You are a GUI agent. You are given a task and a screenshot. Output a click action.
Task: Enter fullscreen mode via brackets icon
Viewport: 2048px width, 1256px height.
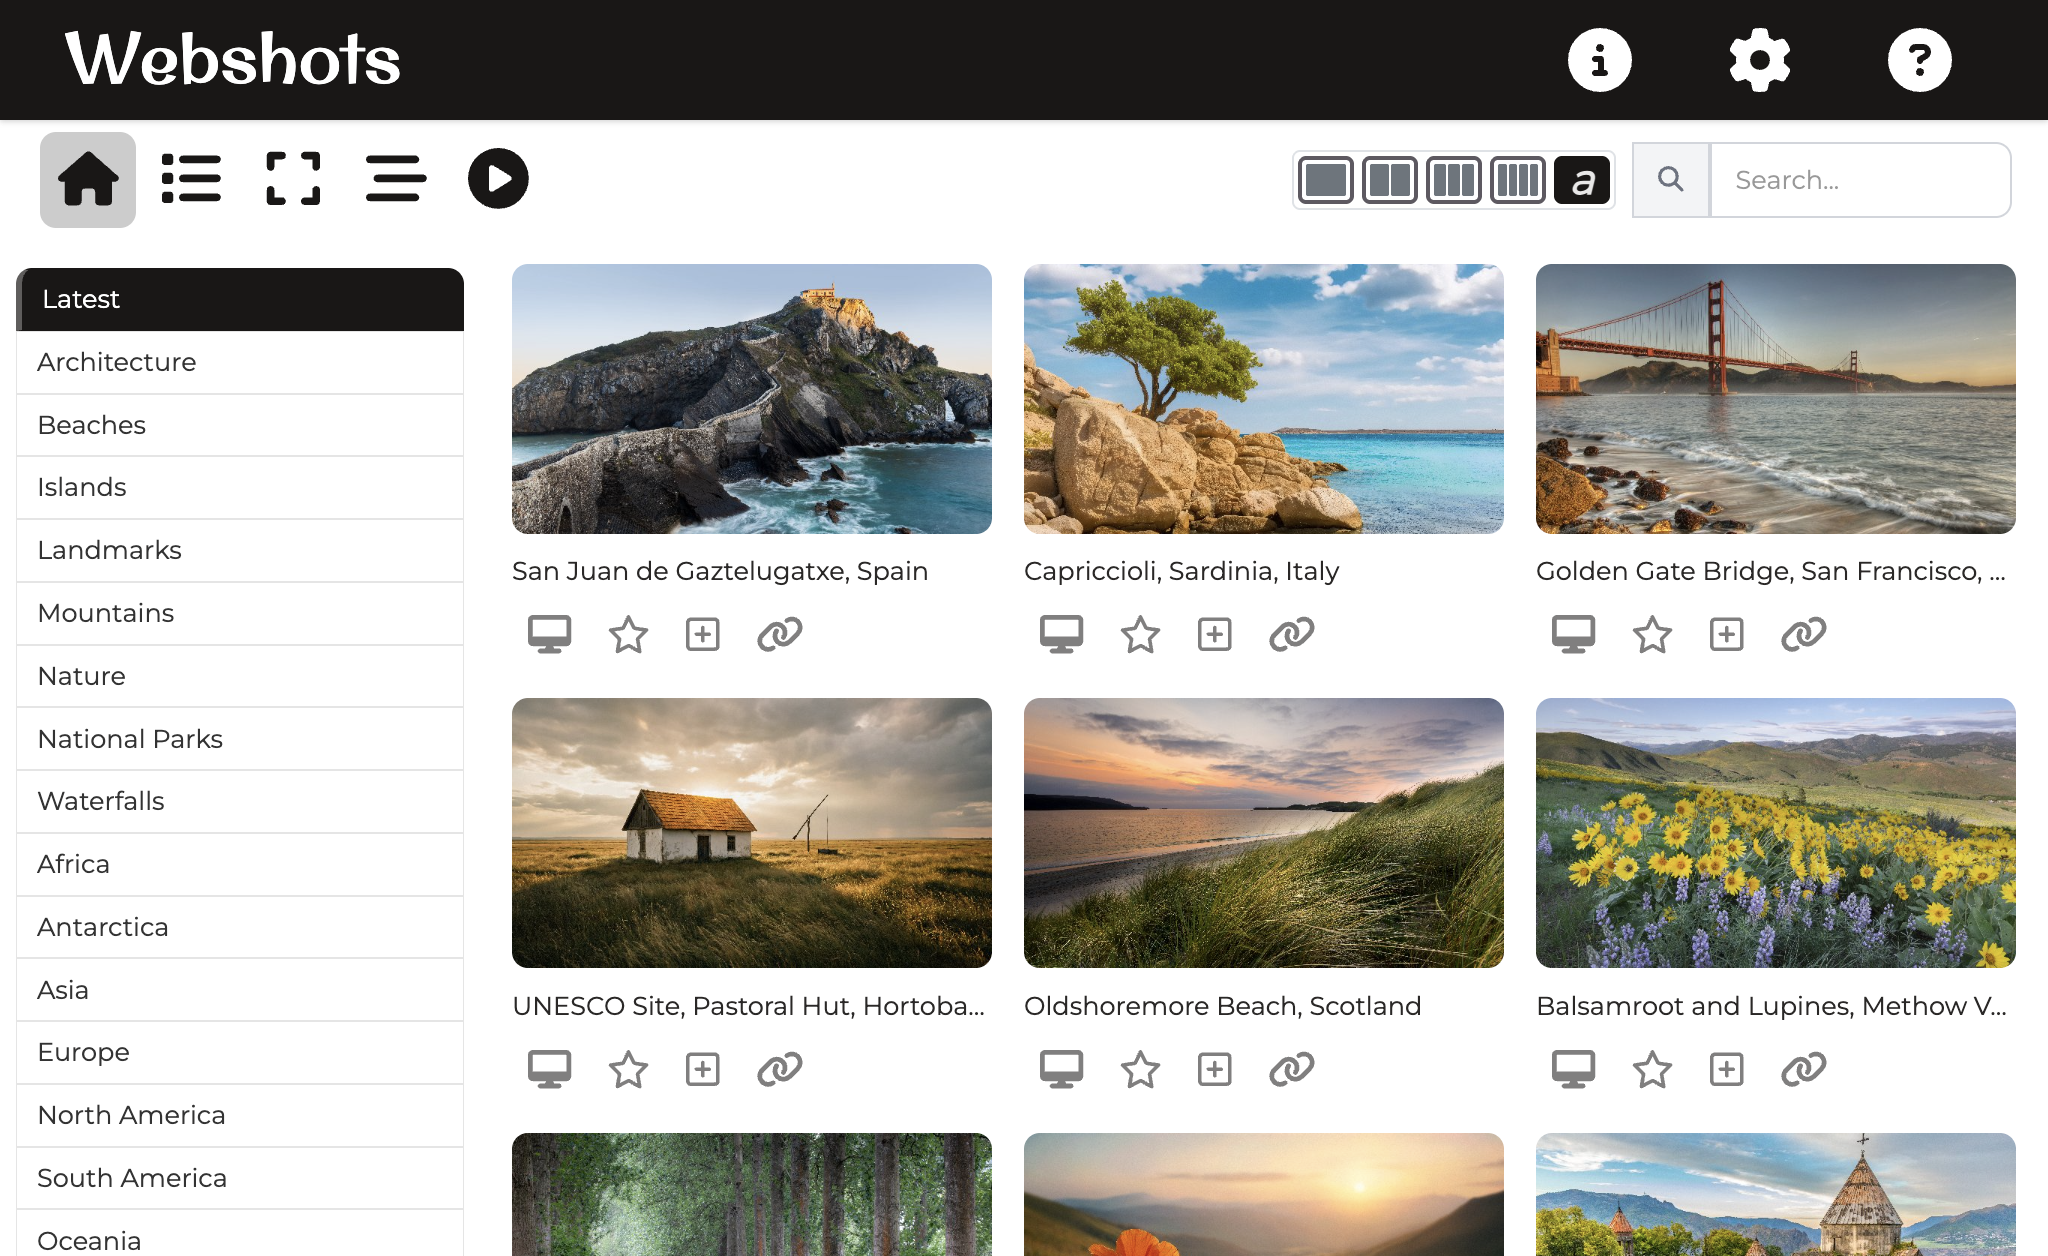pos(293,179)
